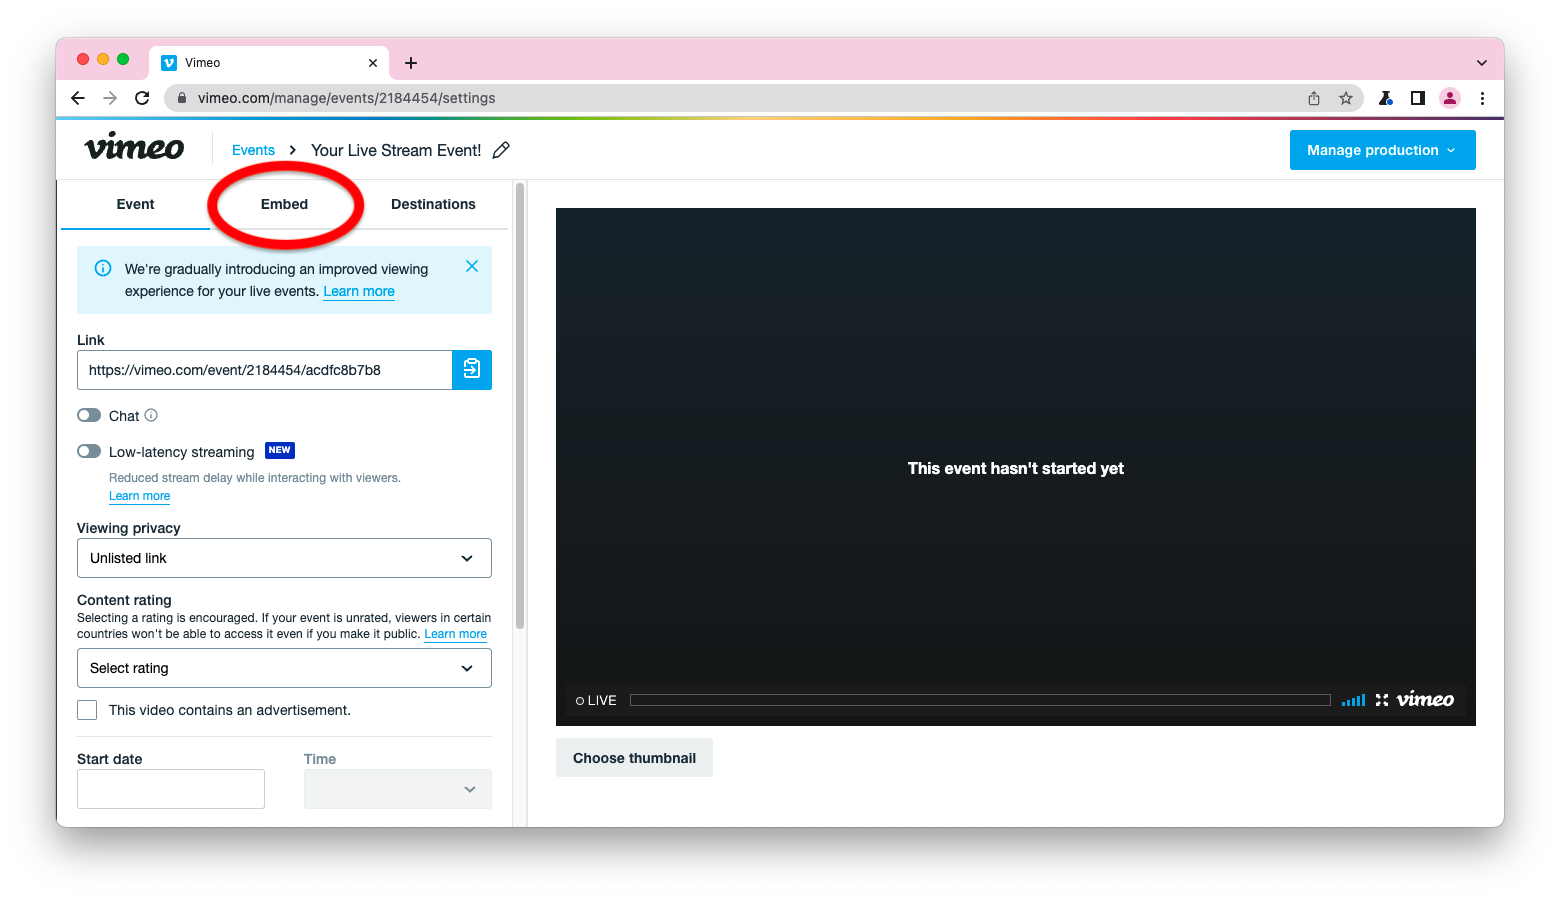Enable the Chat toggle
Viewport: 1560px width, 901px height.
pyautogui.click(x=88, y=415)
